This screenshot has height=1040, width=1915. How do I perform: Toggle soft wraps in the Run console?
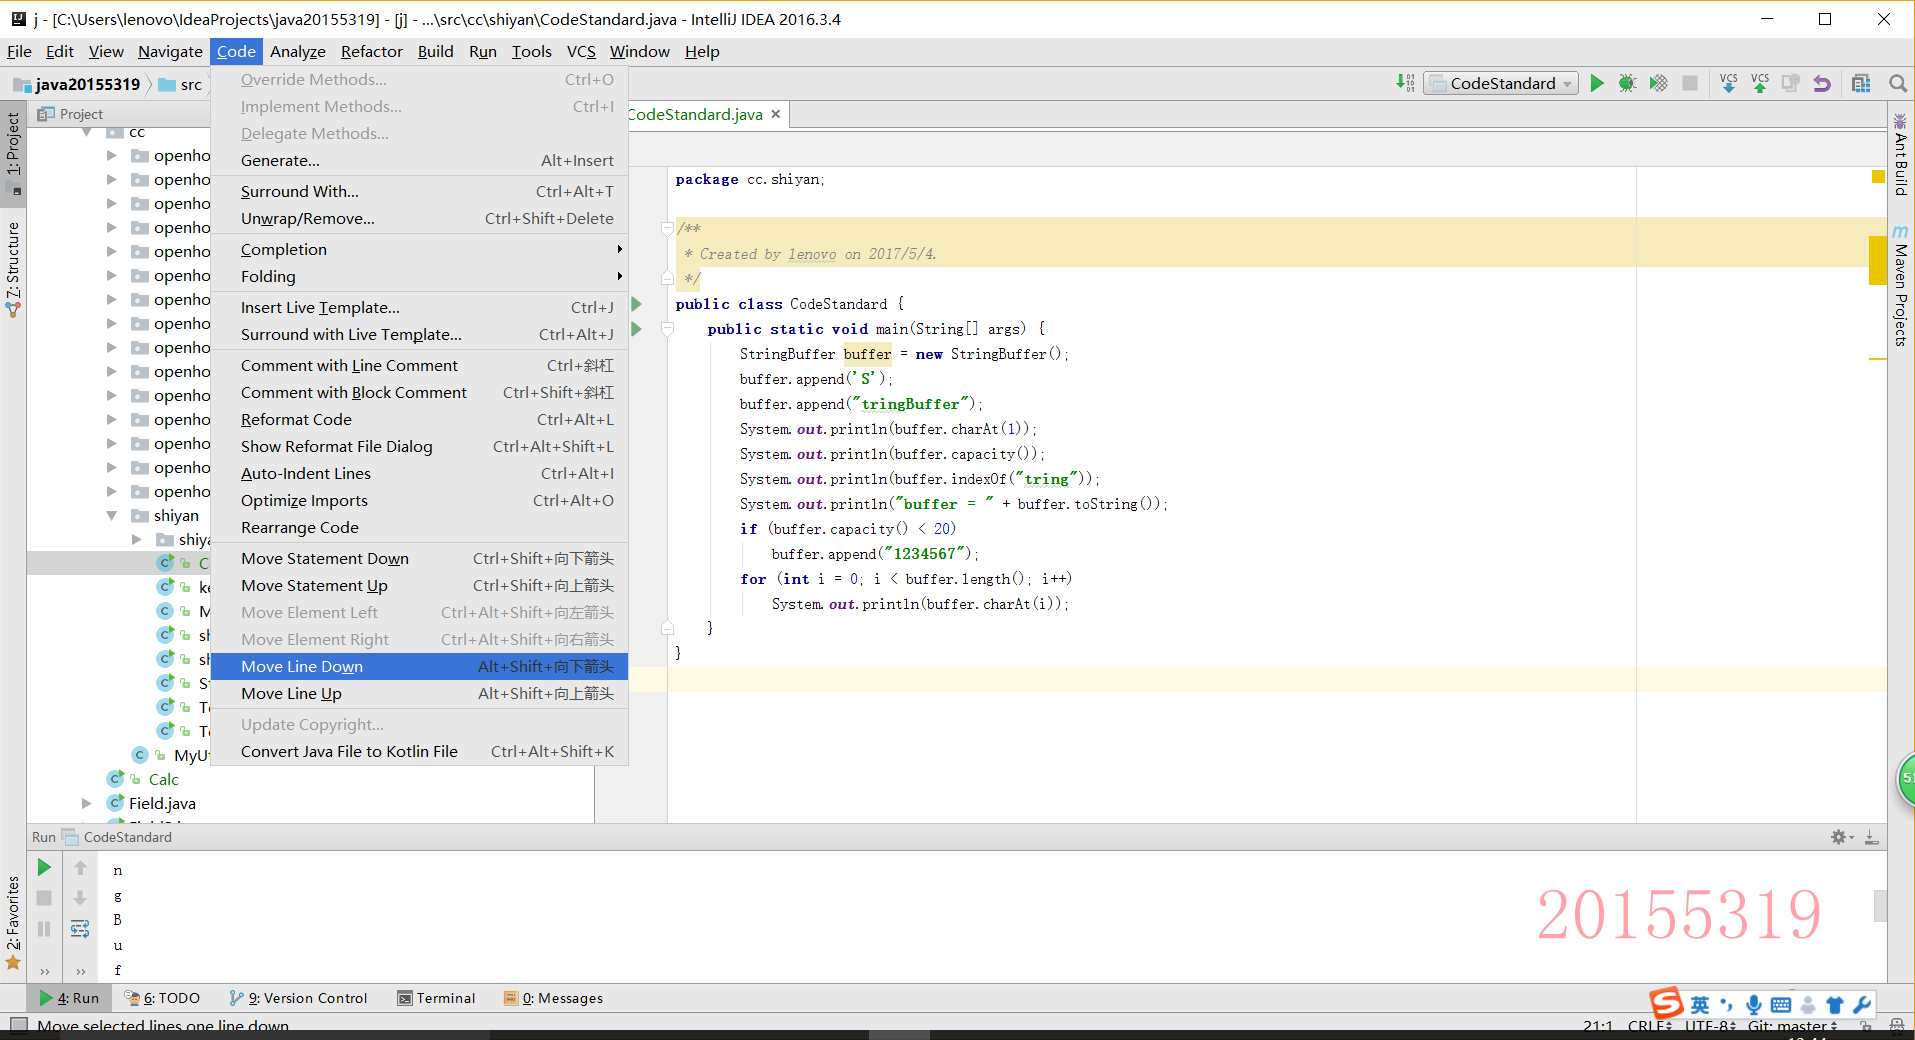click(x=80, y=929)
